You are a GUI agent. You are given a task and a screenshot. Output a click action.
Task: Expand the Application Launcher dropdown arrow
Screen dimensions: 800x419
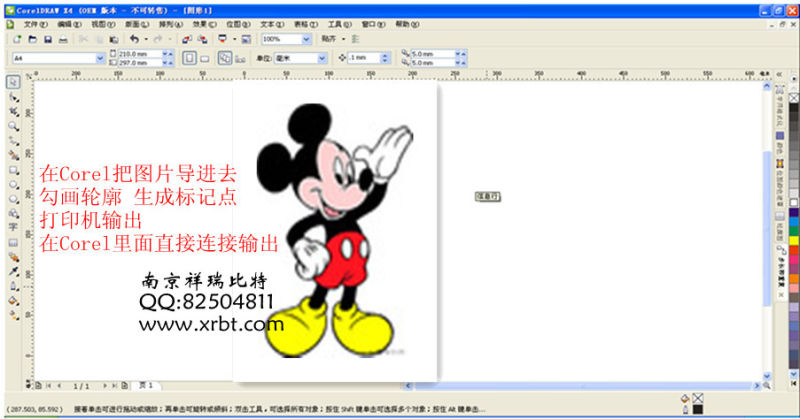click(234, 39)
